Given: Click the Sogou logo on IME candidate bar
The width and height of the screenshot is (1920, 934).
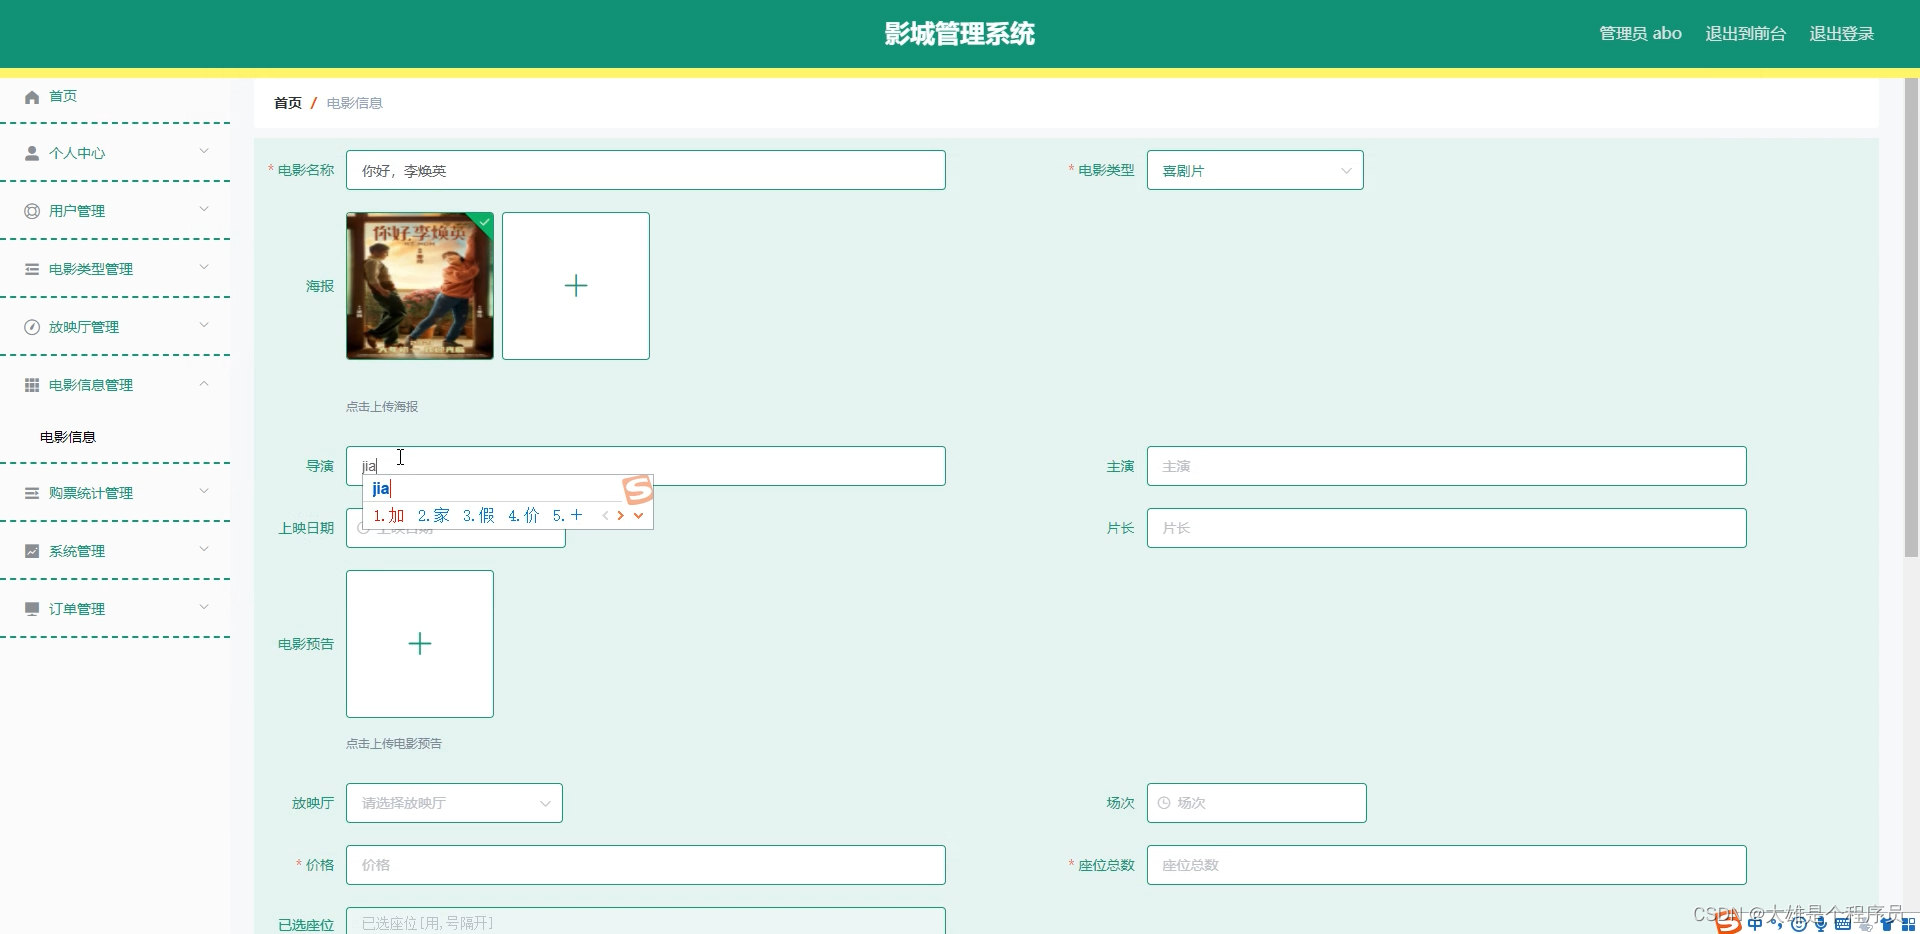Looking at the screenshot, I should pyautogui.click(x=638, y=489).
